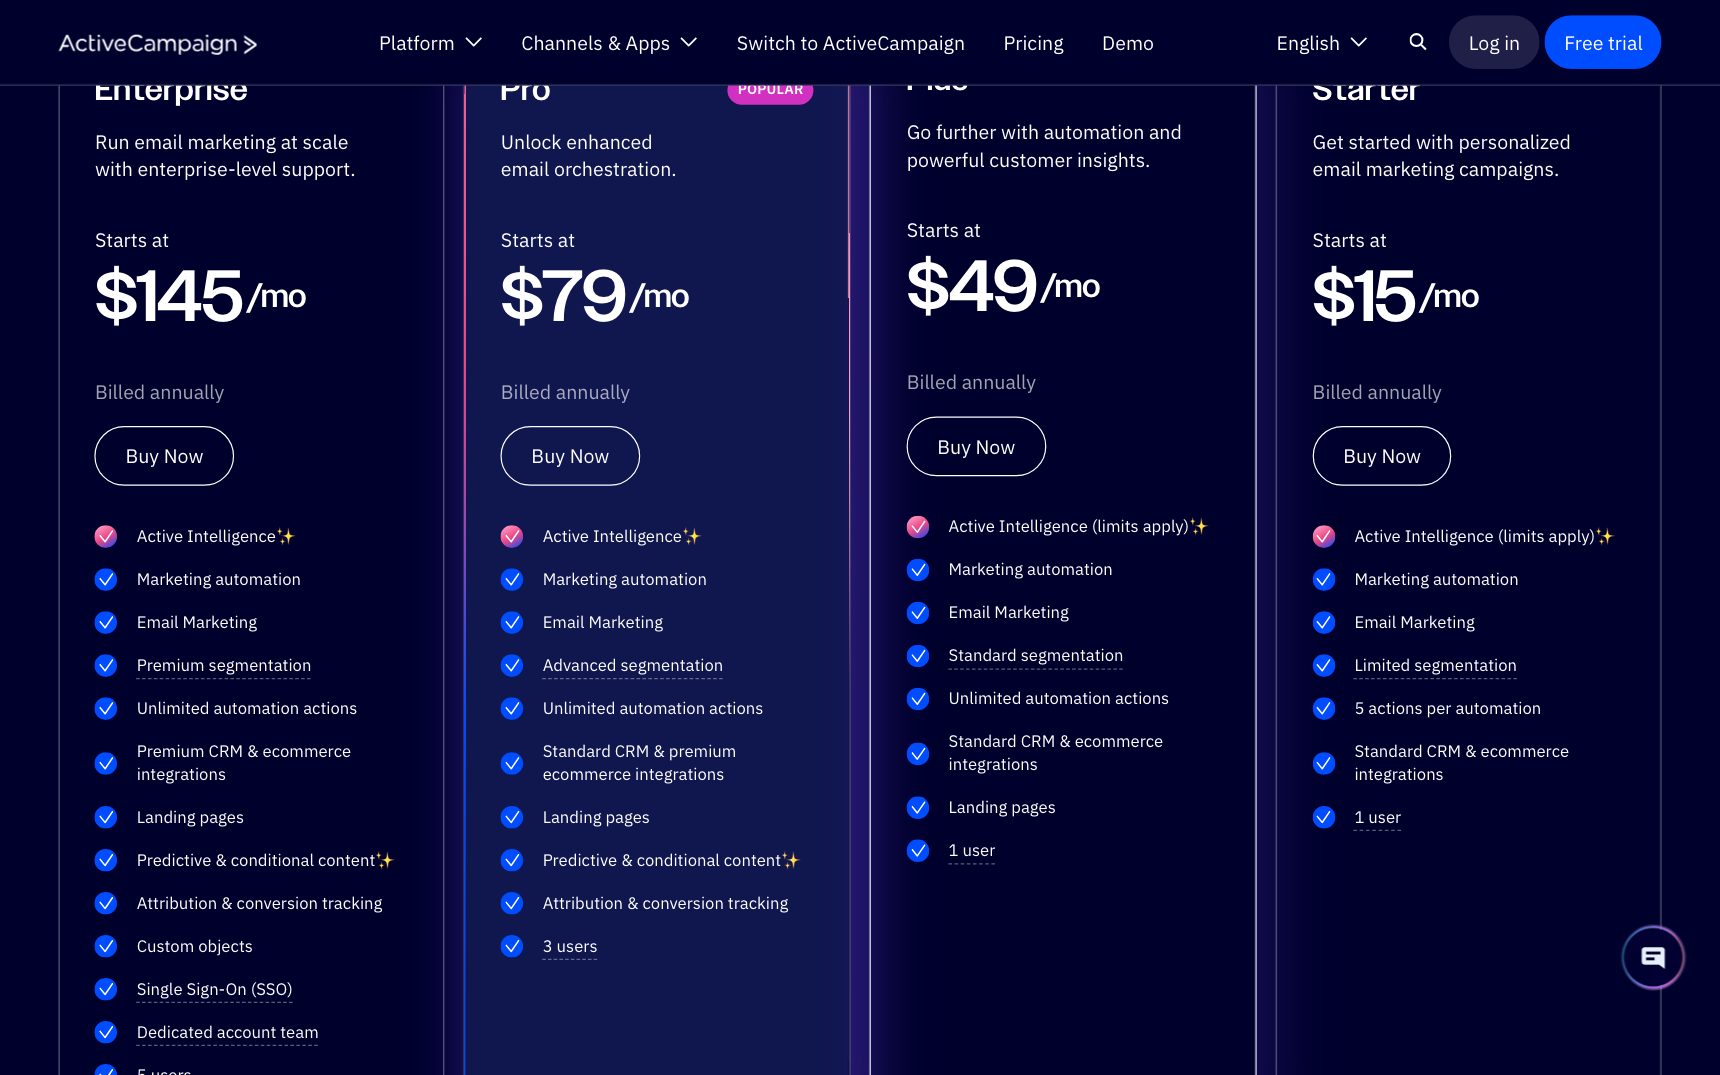Open the English language selector
Viewport: 1720px width, 1075px height.
click(1321, 43)
